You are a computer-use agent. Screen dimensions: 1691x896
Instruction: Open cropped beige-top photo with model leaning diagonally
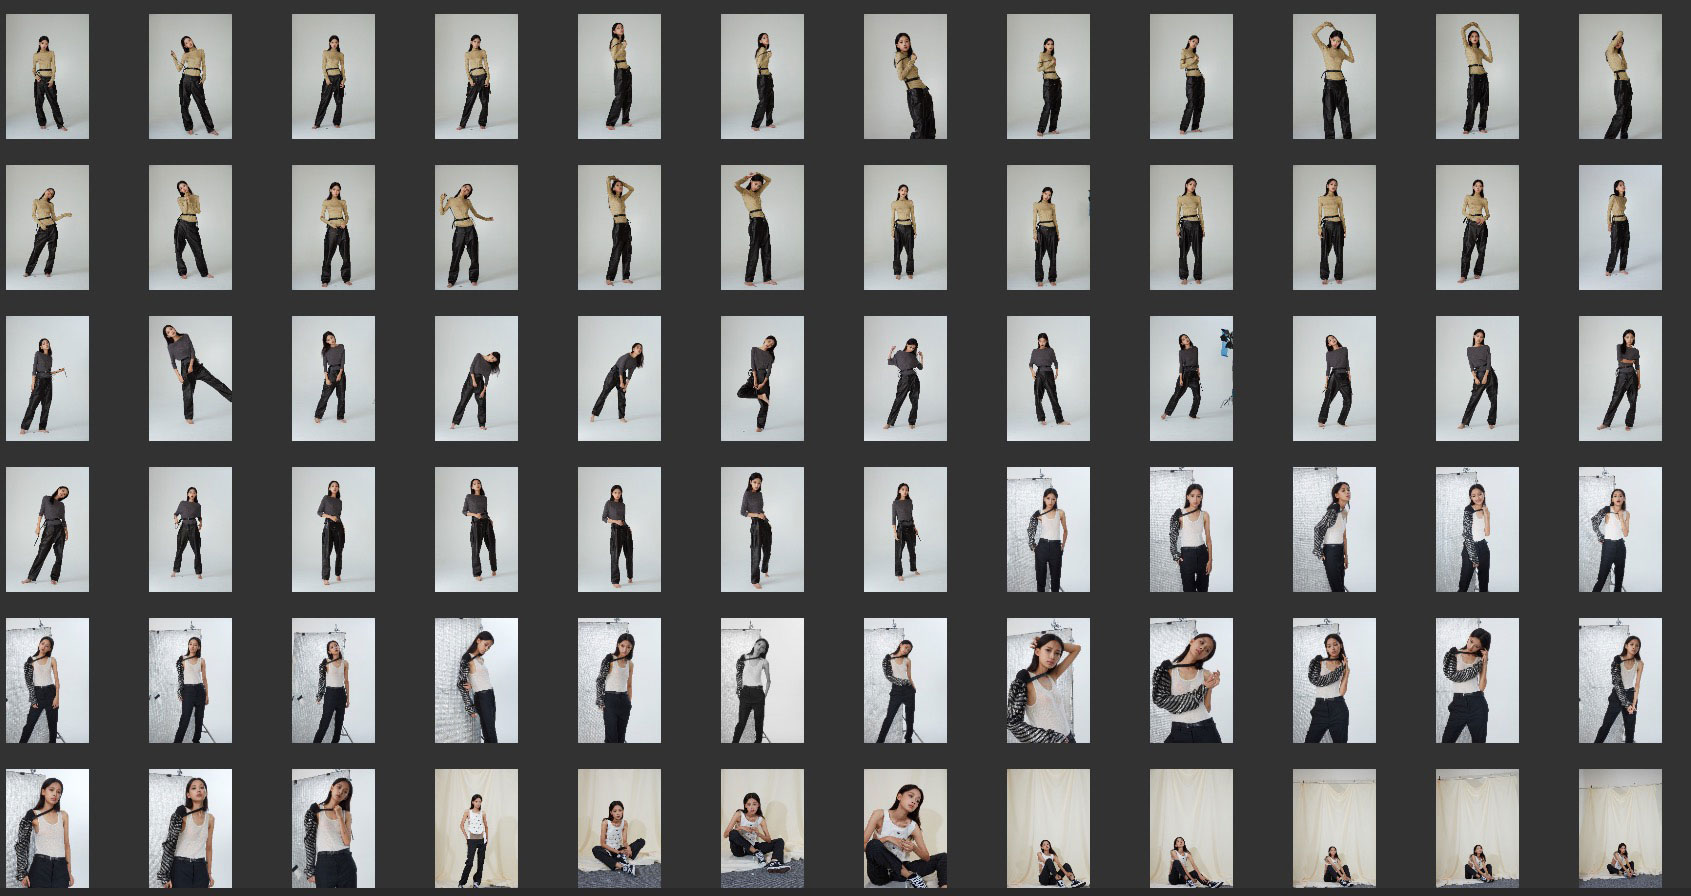pyautogui.click(x=905, y=76)
